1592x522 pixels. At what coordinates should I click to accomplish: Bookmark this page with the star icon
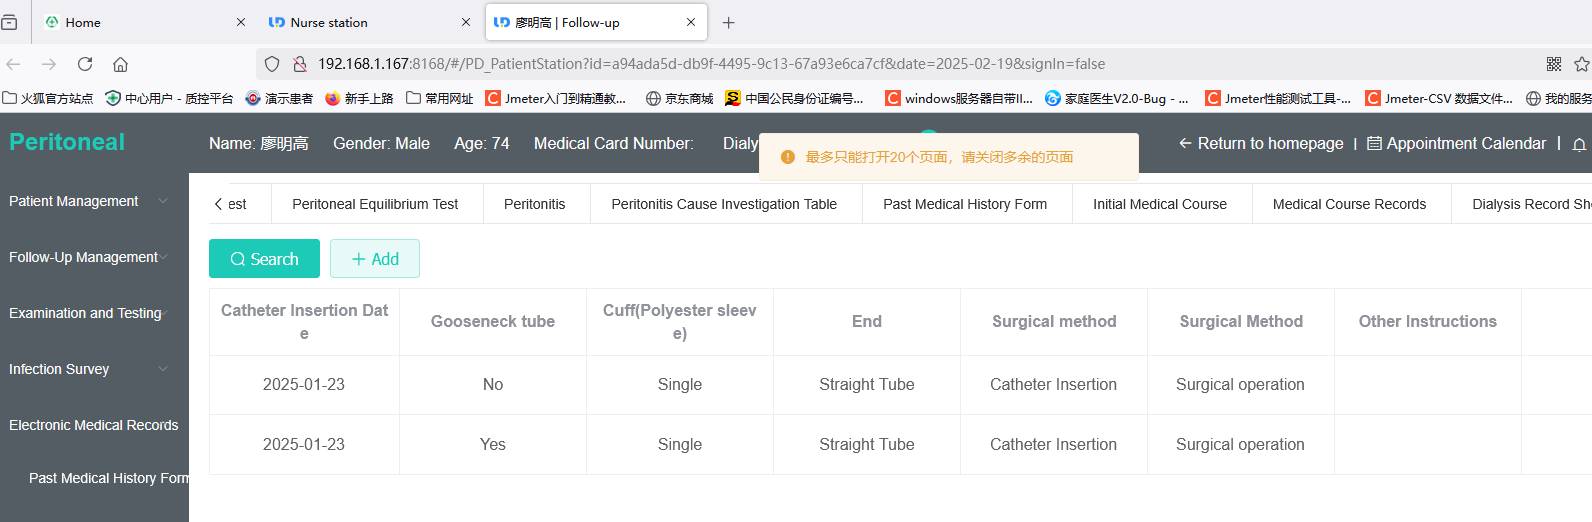click(x=1582, y=64)
